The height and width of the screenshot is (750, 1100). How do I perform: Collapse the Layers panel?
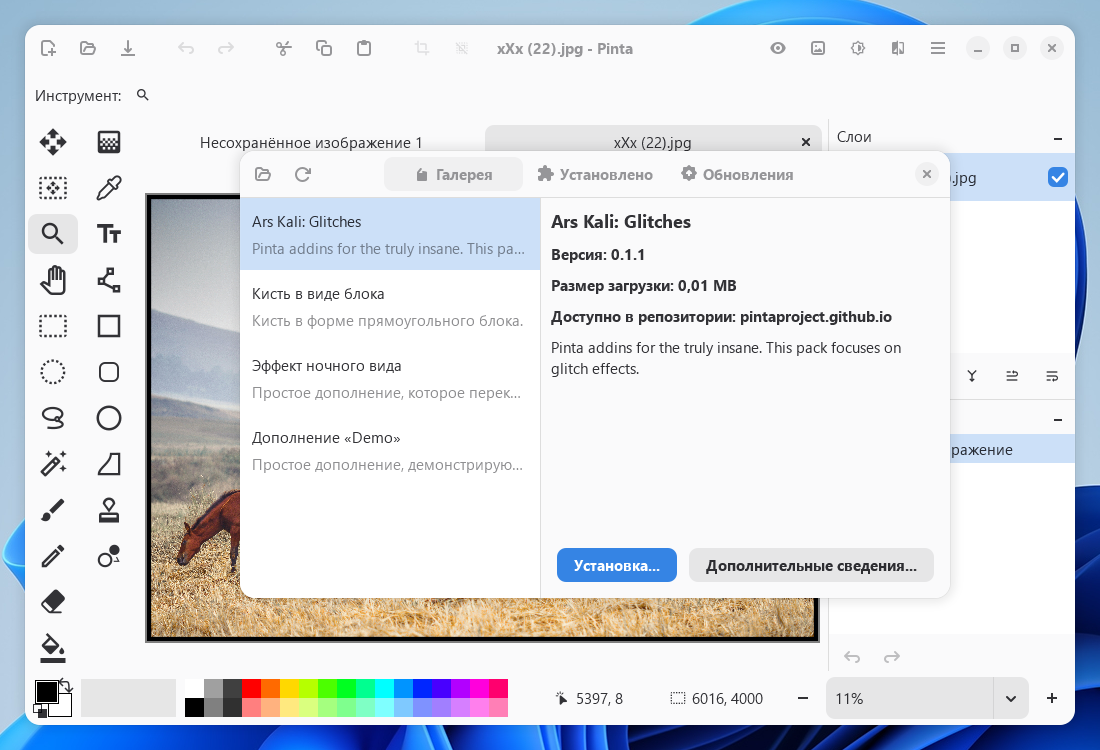pyautogui.click(x=1057, y=138)
